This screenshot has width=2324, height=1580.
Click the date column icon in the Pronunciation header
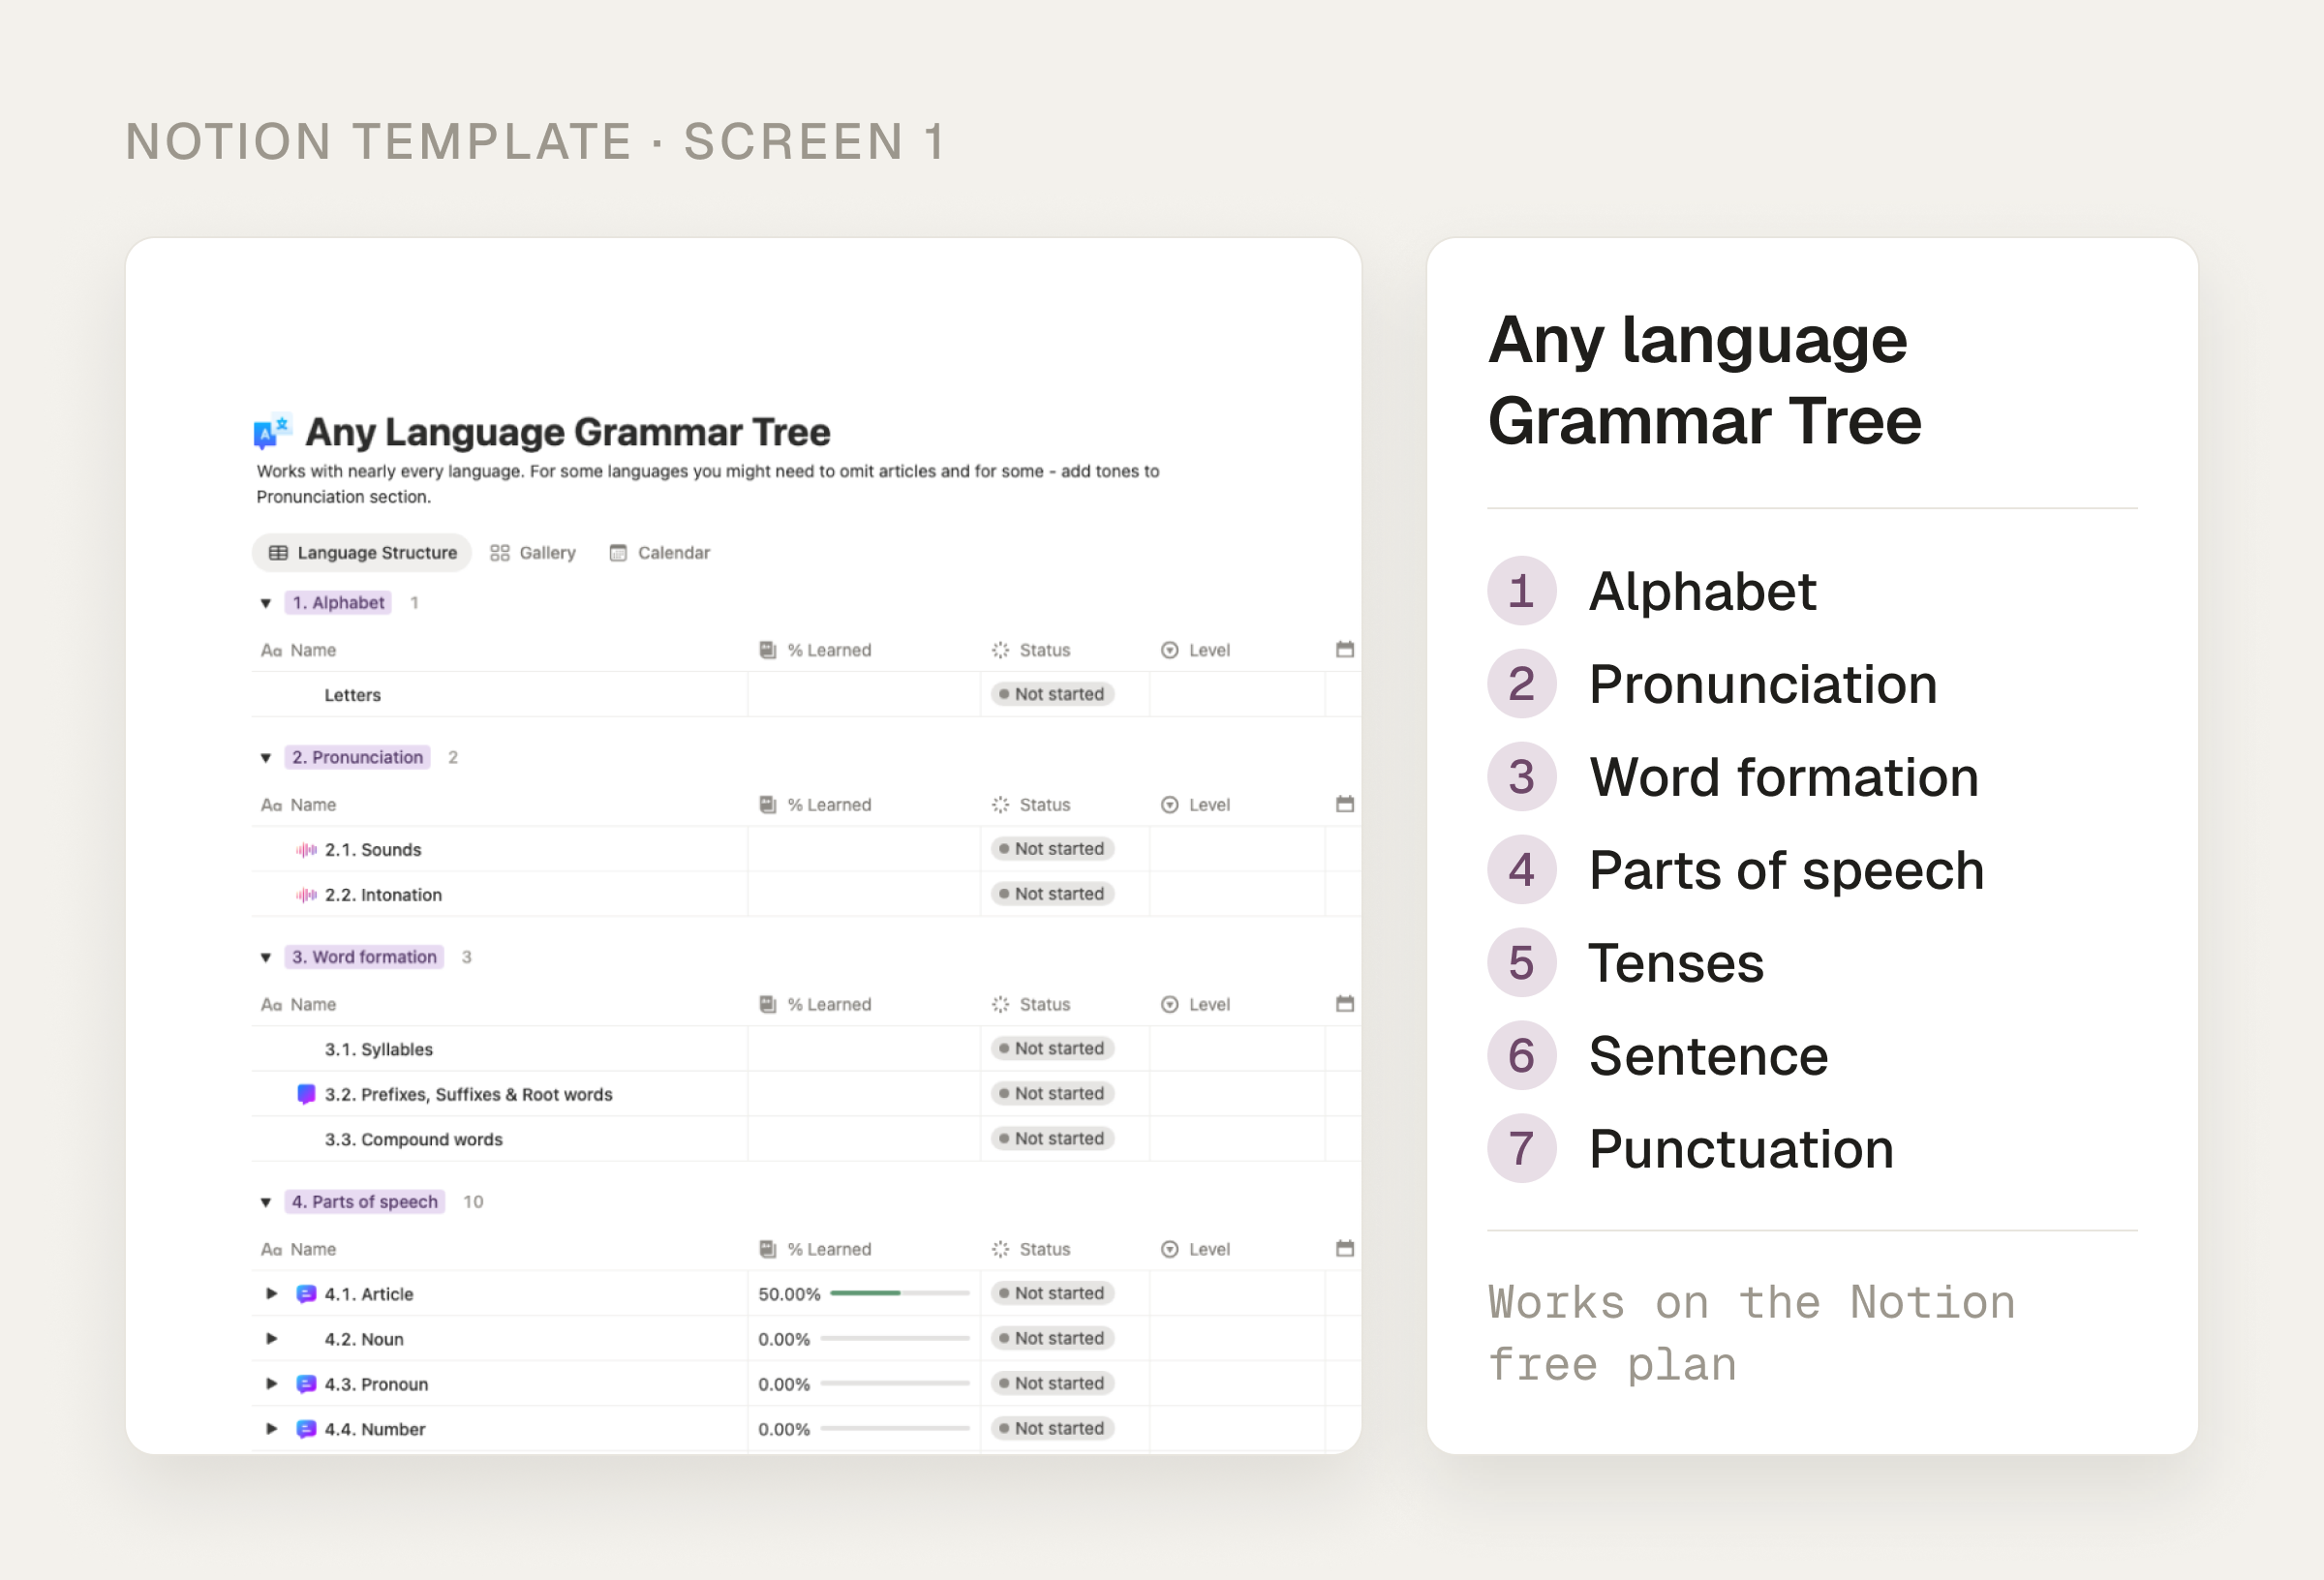click(x=1345, y=804)
